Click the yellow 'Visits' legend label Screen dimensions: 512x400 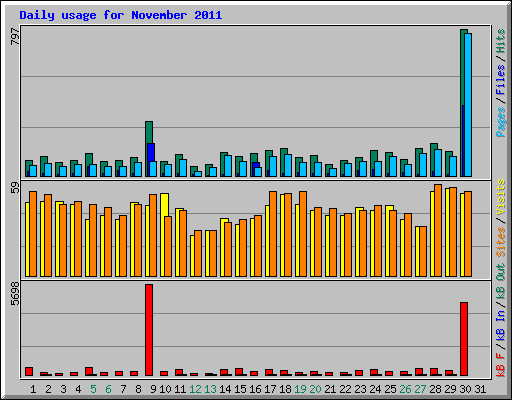(x=500, y=198)
